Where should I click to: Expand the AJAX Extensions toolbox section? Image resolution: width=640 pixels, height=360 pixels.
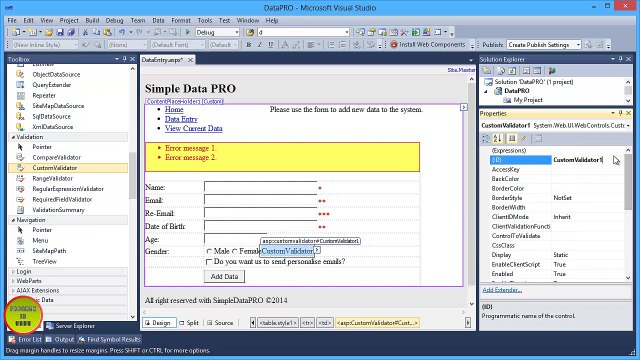[13, 291]
